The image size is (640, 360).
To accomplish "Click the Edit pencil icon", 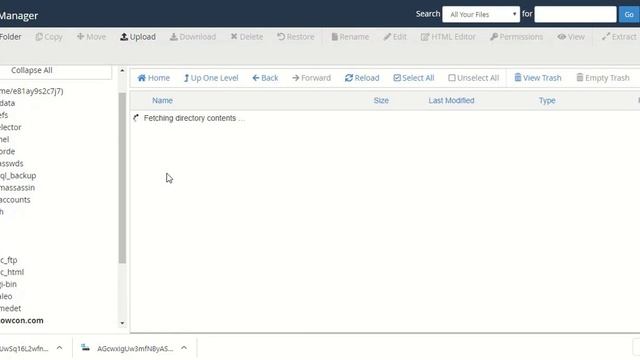I will [x=387, y=37].
